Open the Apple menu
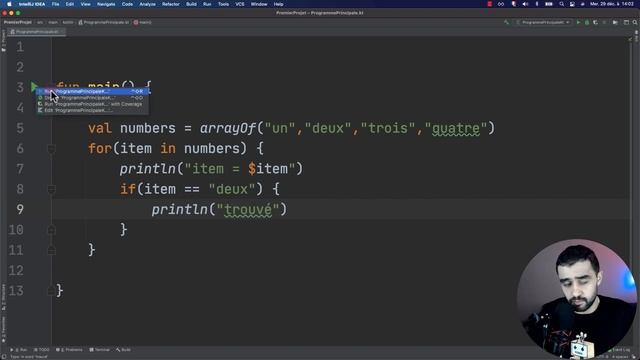Screen dimensions: 640x360 pos(9,4)
